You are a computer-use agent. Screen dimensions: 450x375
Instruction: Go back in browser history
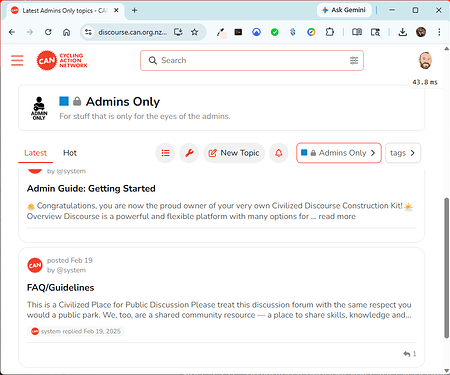(12, 32)
